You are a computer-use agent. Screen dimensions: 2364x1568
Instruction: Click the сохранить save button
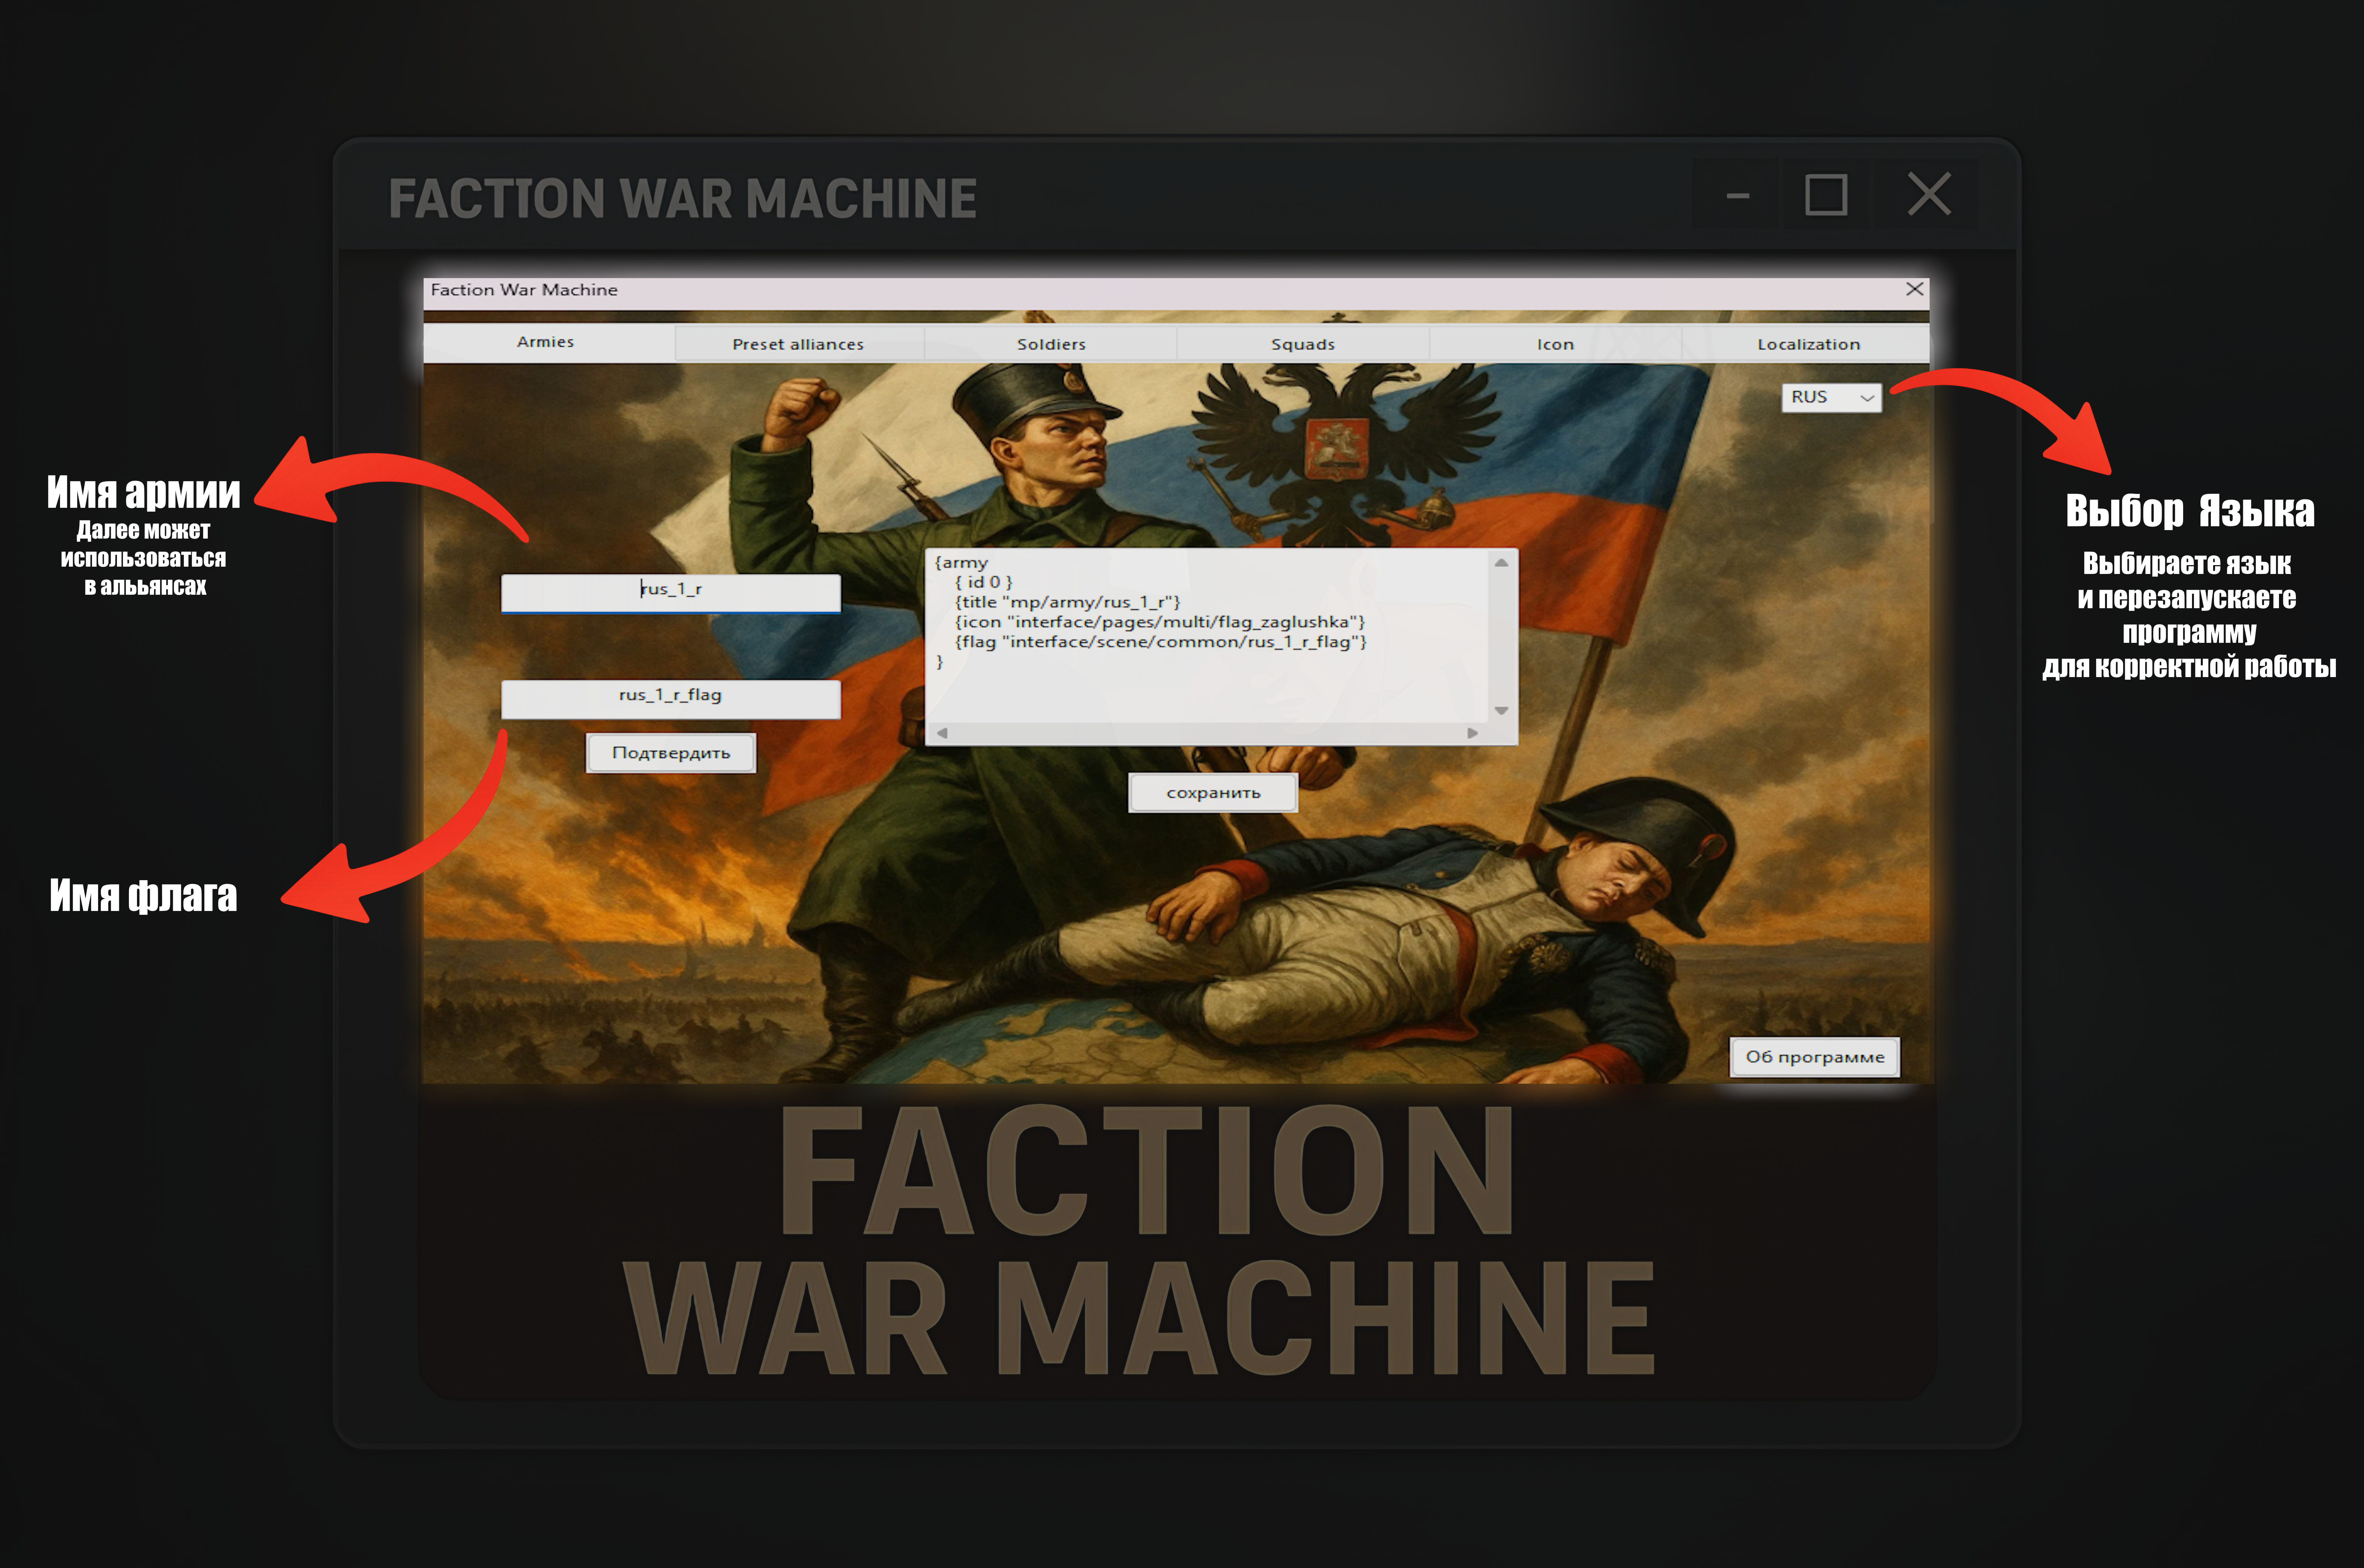(x=1213, y=793)
